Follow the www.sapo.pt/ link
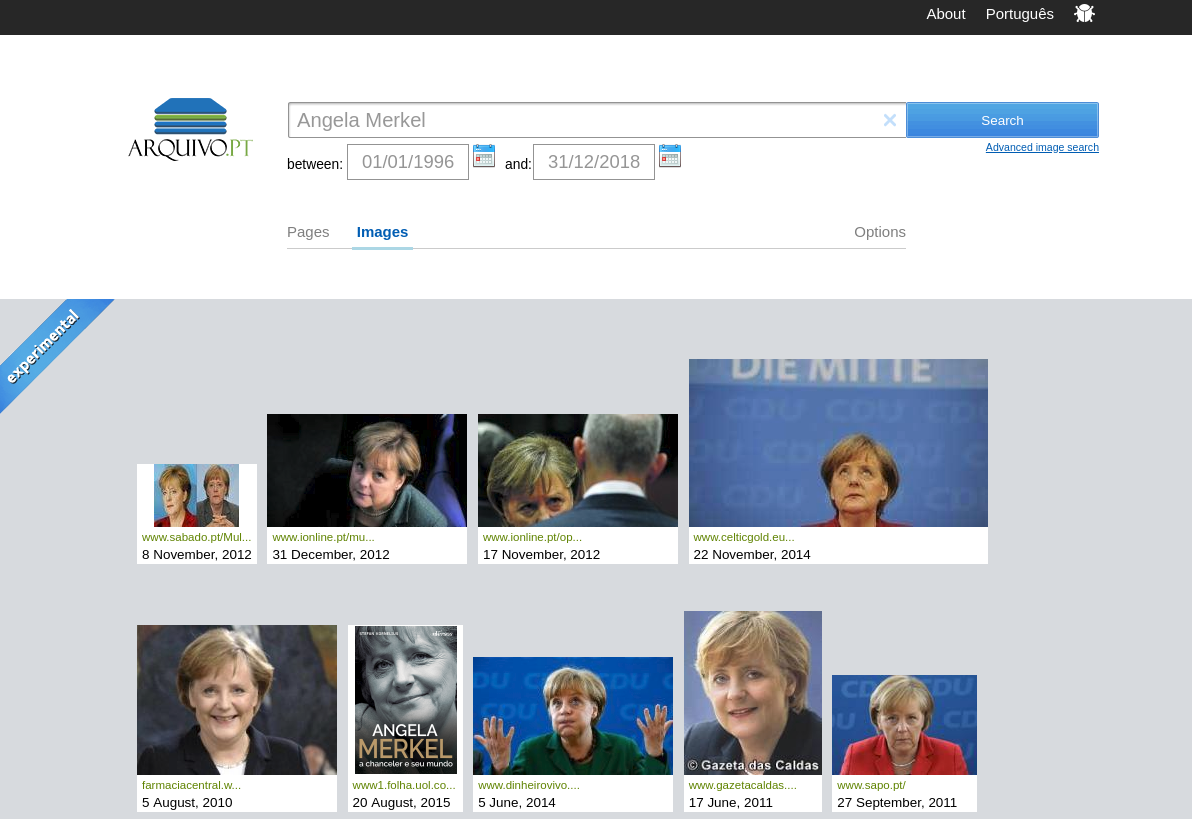Viewport: 1192px width, 819px height. tap(871, 785)
